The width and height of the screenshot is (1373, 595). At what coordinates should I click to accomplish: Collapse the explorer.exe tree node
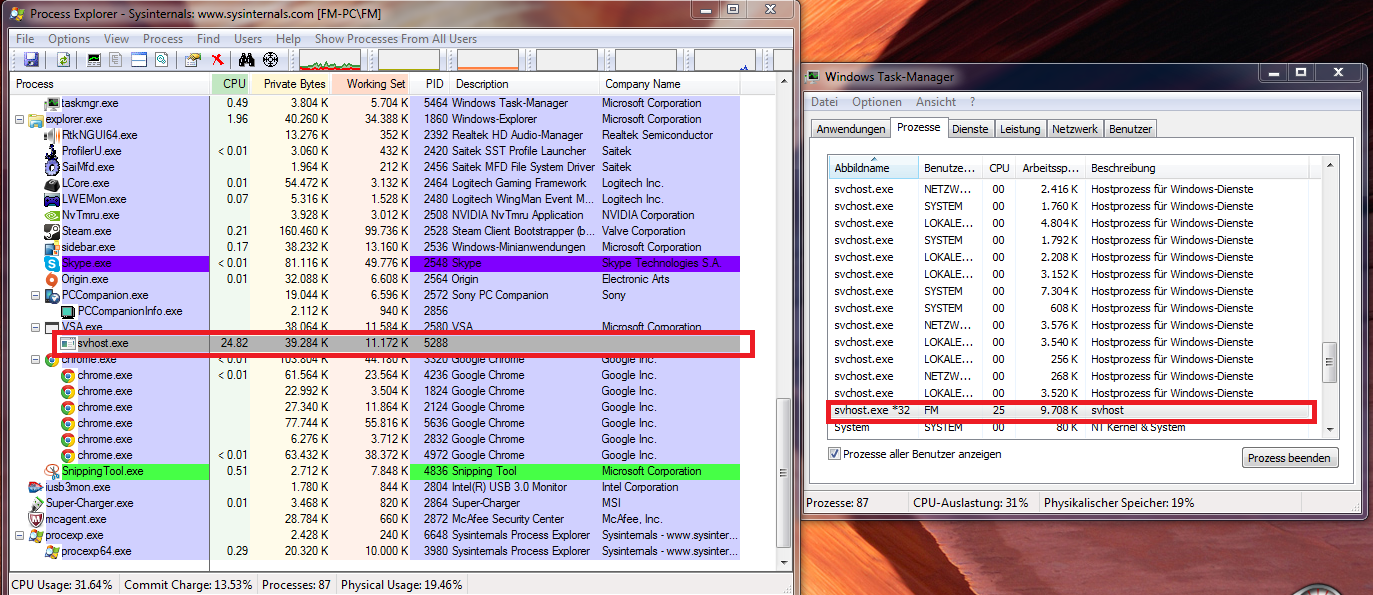[21, 119]
